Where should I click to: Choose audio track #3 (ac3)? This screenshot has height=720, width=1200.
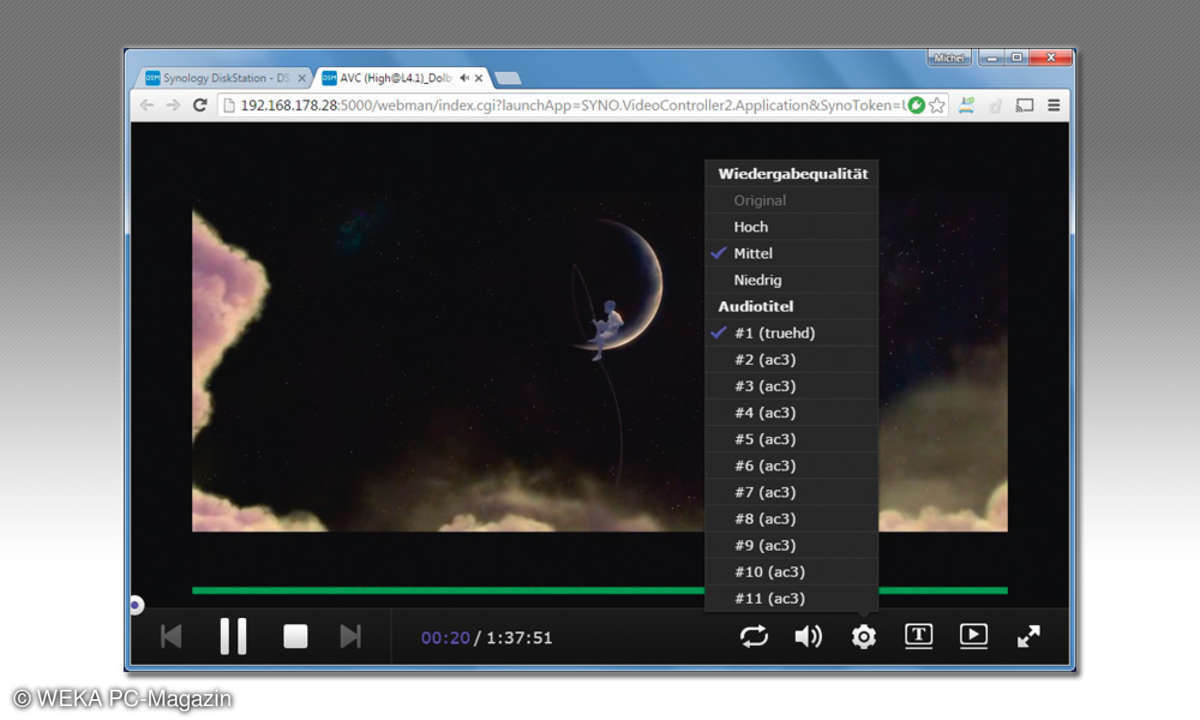coord(792,386)
